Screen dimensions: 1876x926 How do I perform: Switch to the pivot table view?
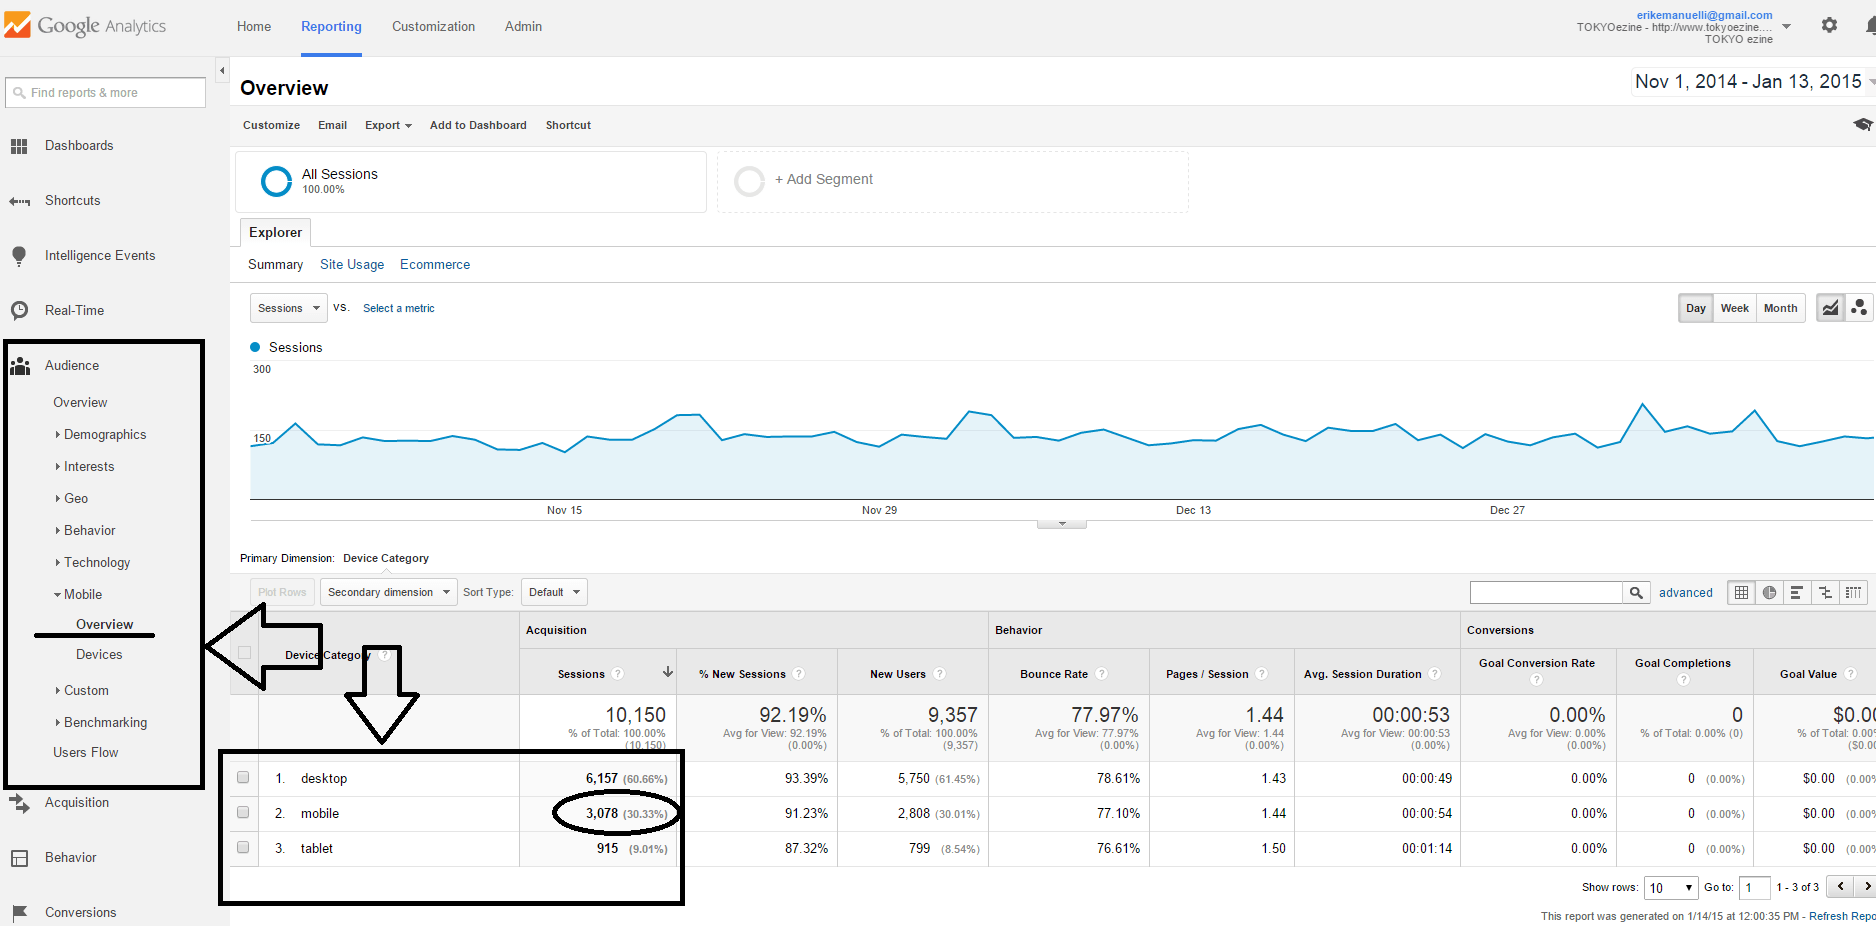click(x=1852, y=592)
